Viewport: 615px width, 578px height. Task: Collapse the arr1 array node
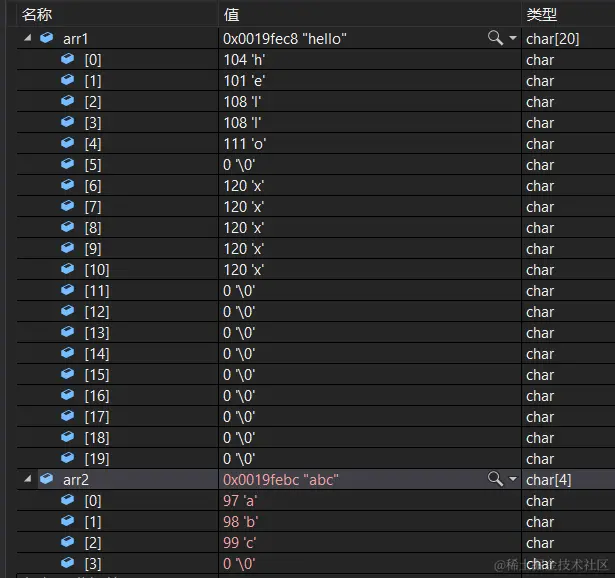tap(28, 38)
